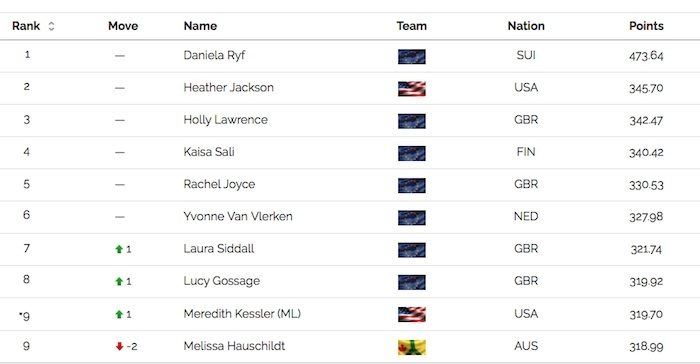Click green up arrow for Meredith Kessler
Viewport: 700px width, 364px height.
pyautogui.click(x=119, y=314)
